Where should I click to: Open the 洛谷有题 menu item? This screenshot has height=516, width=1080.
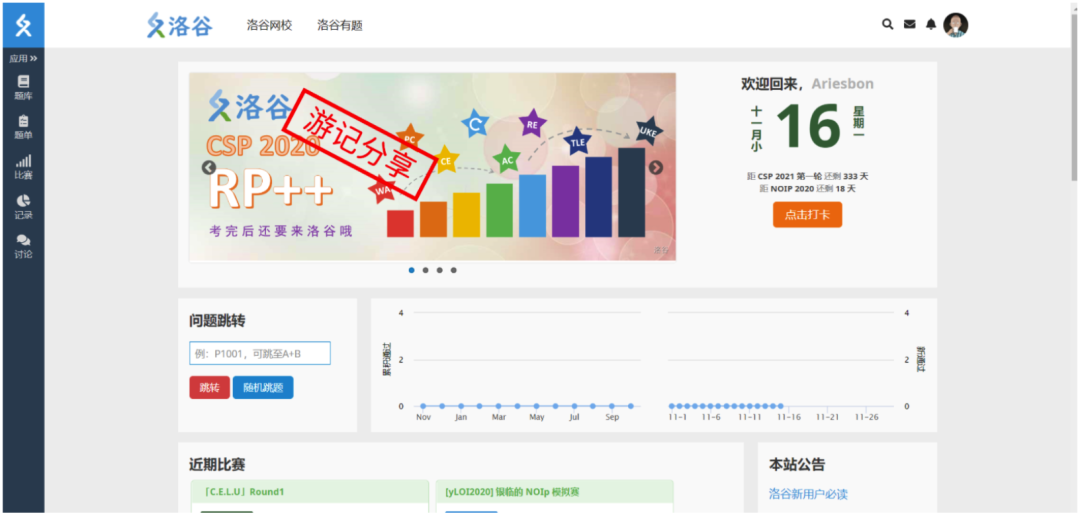(x=340, y=25)
